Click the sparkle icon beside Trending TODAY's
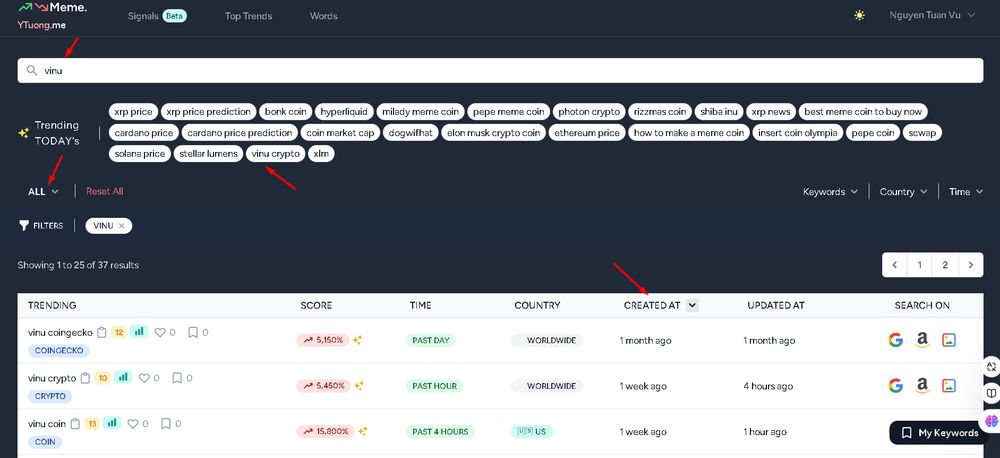The image size is (1000, 458). [23, 133]
